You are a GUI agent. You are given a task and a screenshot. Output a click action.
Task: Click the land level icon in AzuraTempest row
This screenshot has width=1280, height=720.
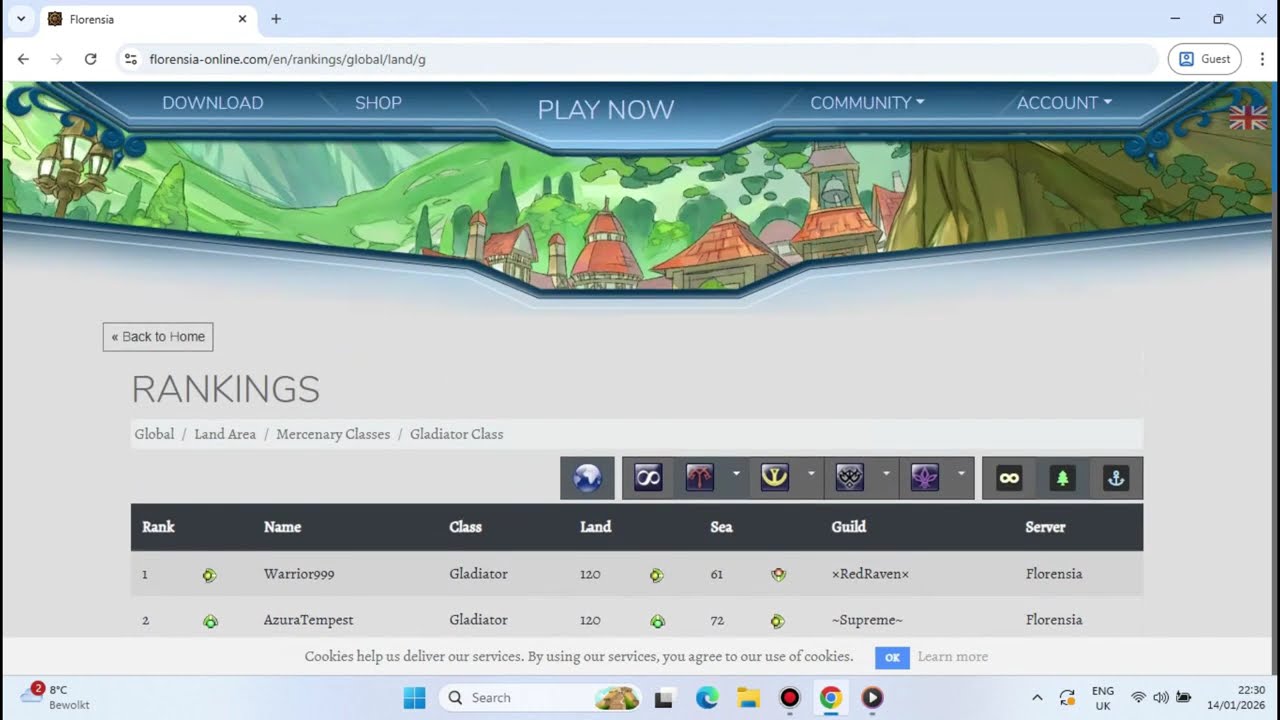[x=657, y=621]
